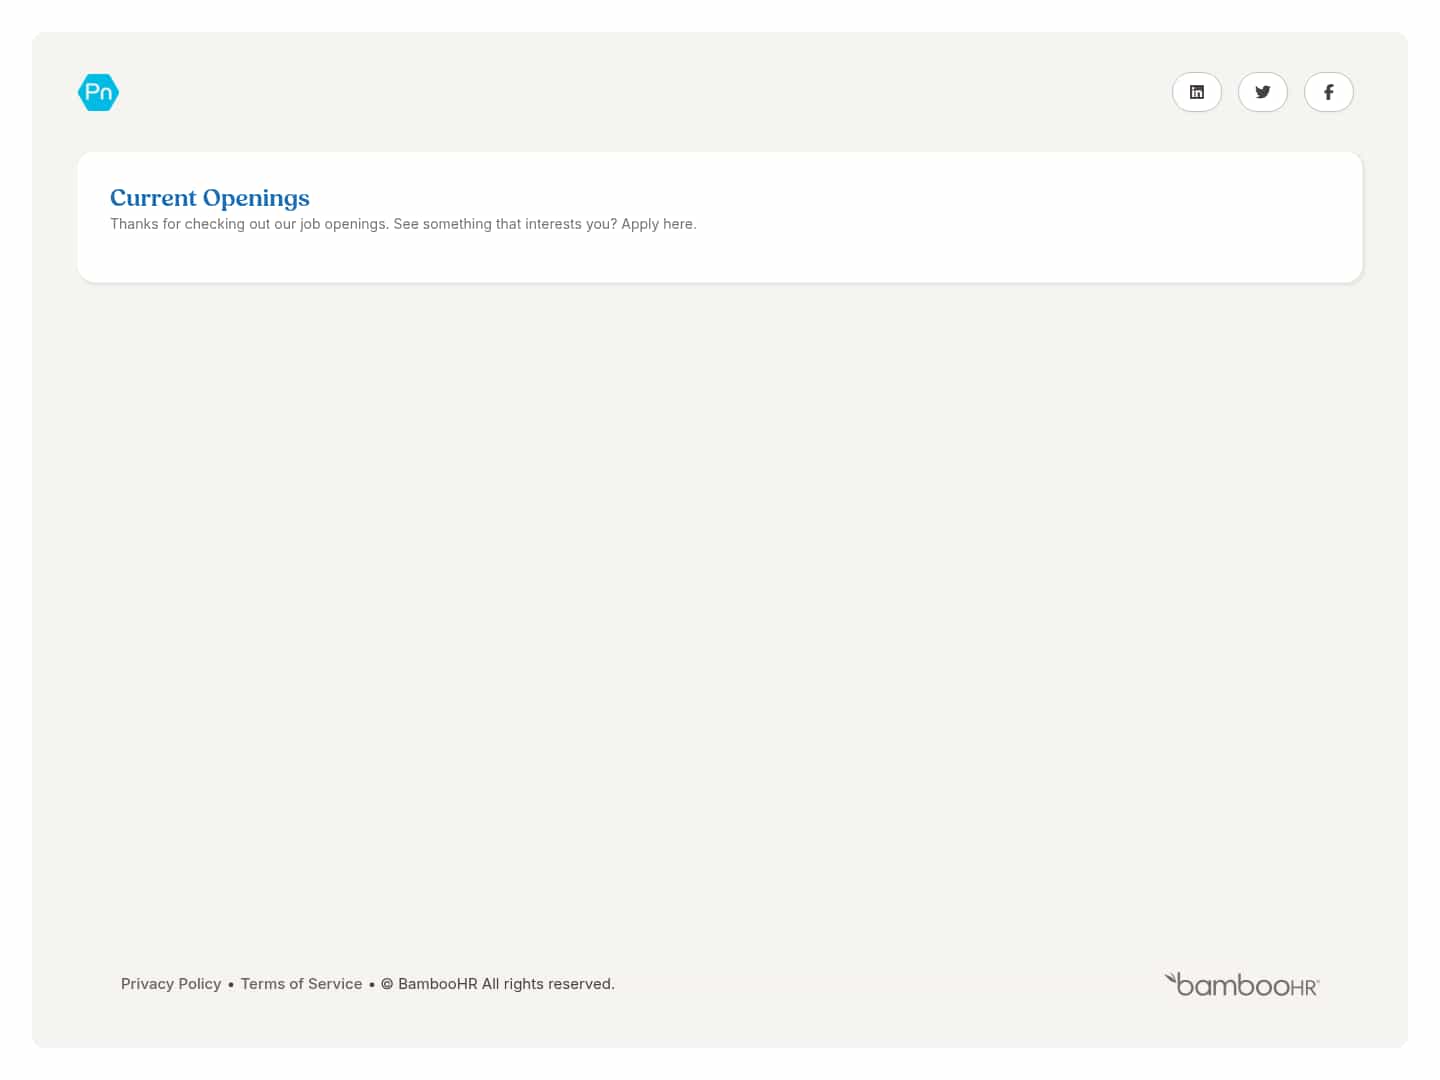Click the dot separator between footer links

click(230, 984)
